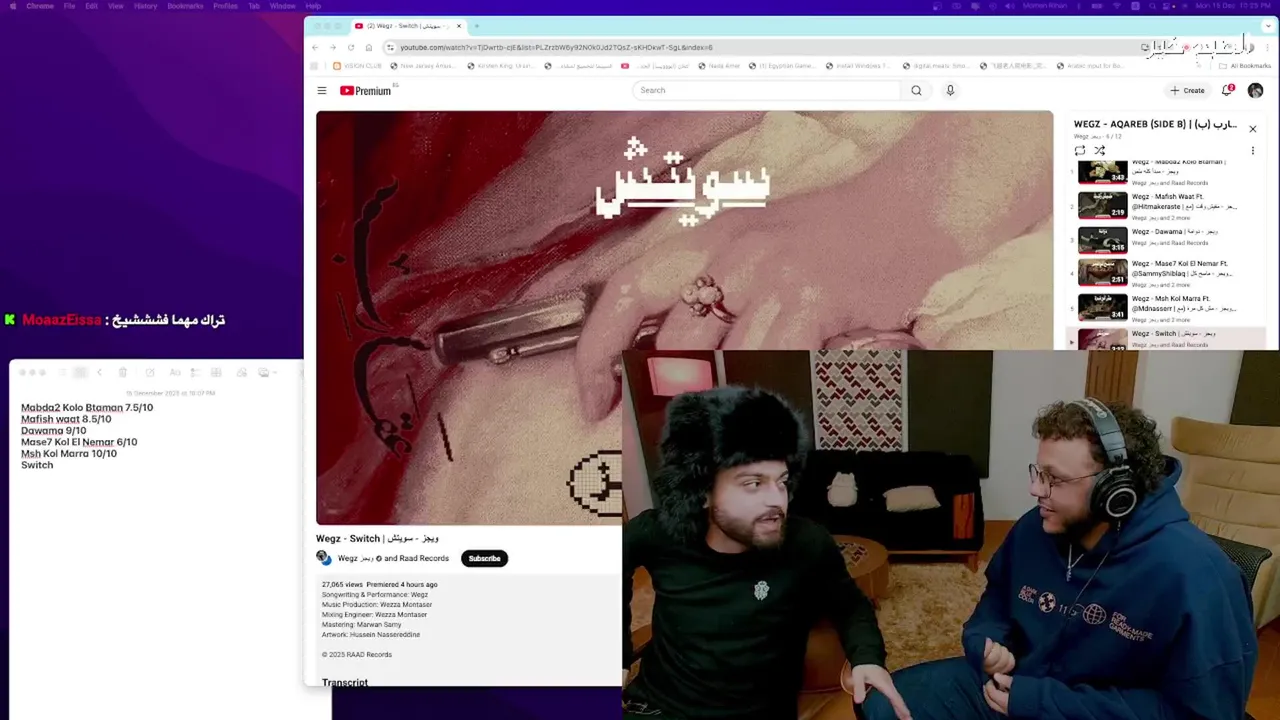The image size is (1280, 720).
Task: Open the Chrome menu in macOS menu bar
Action: click(x=40, y=6)
